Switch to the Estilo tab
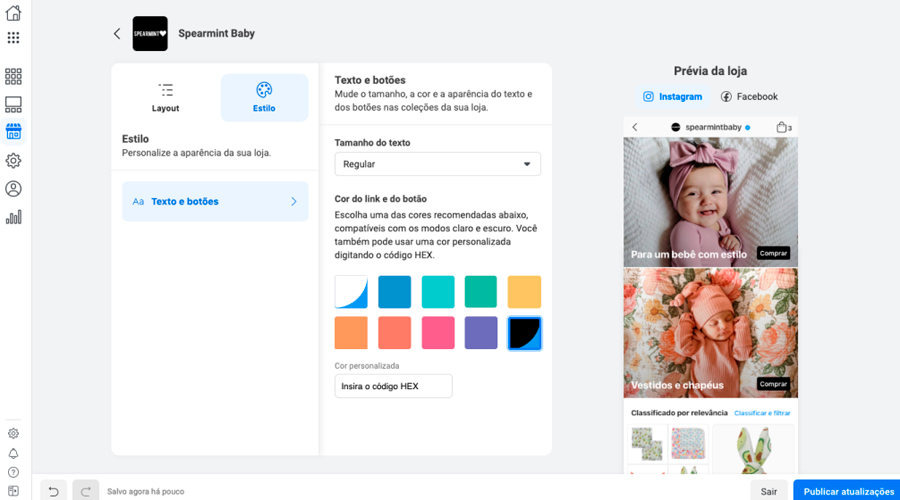This screenshot has height=500, width=900. pyautogui.click(x=264, y=98)
